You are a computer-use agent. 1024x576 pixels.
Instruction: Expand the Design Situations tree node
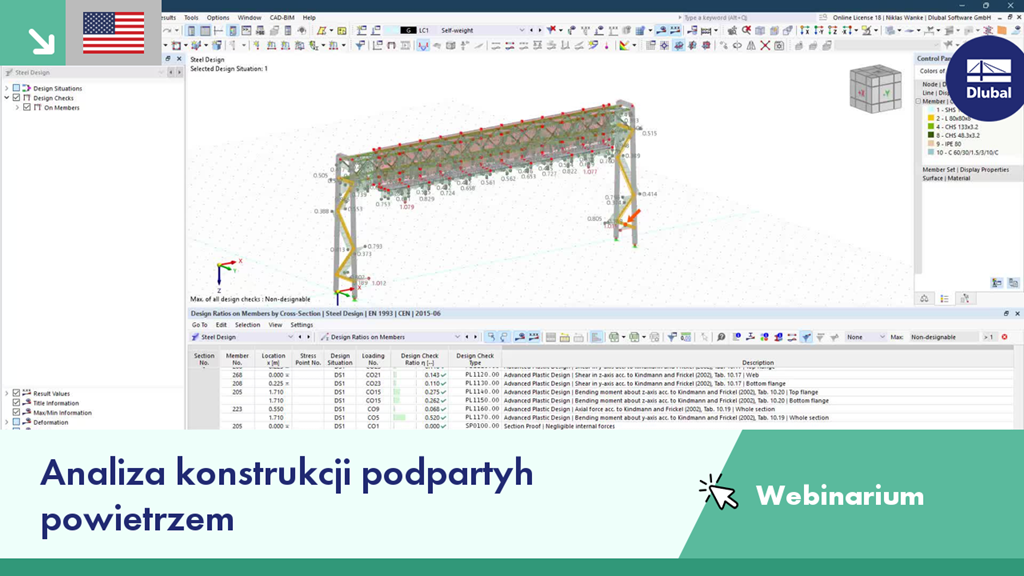click(7, 88)
